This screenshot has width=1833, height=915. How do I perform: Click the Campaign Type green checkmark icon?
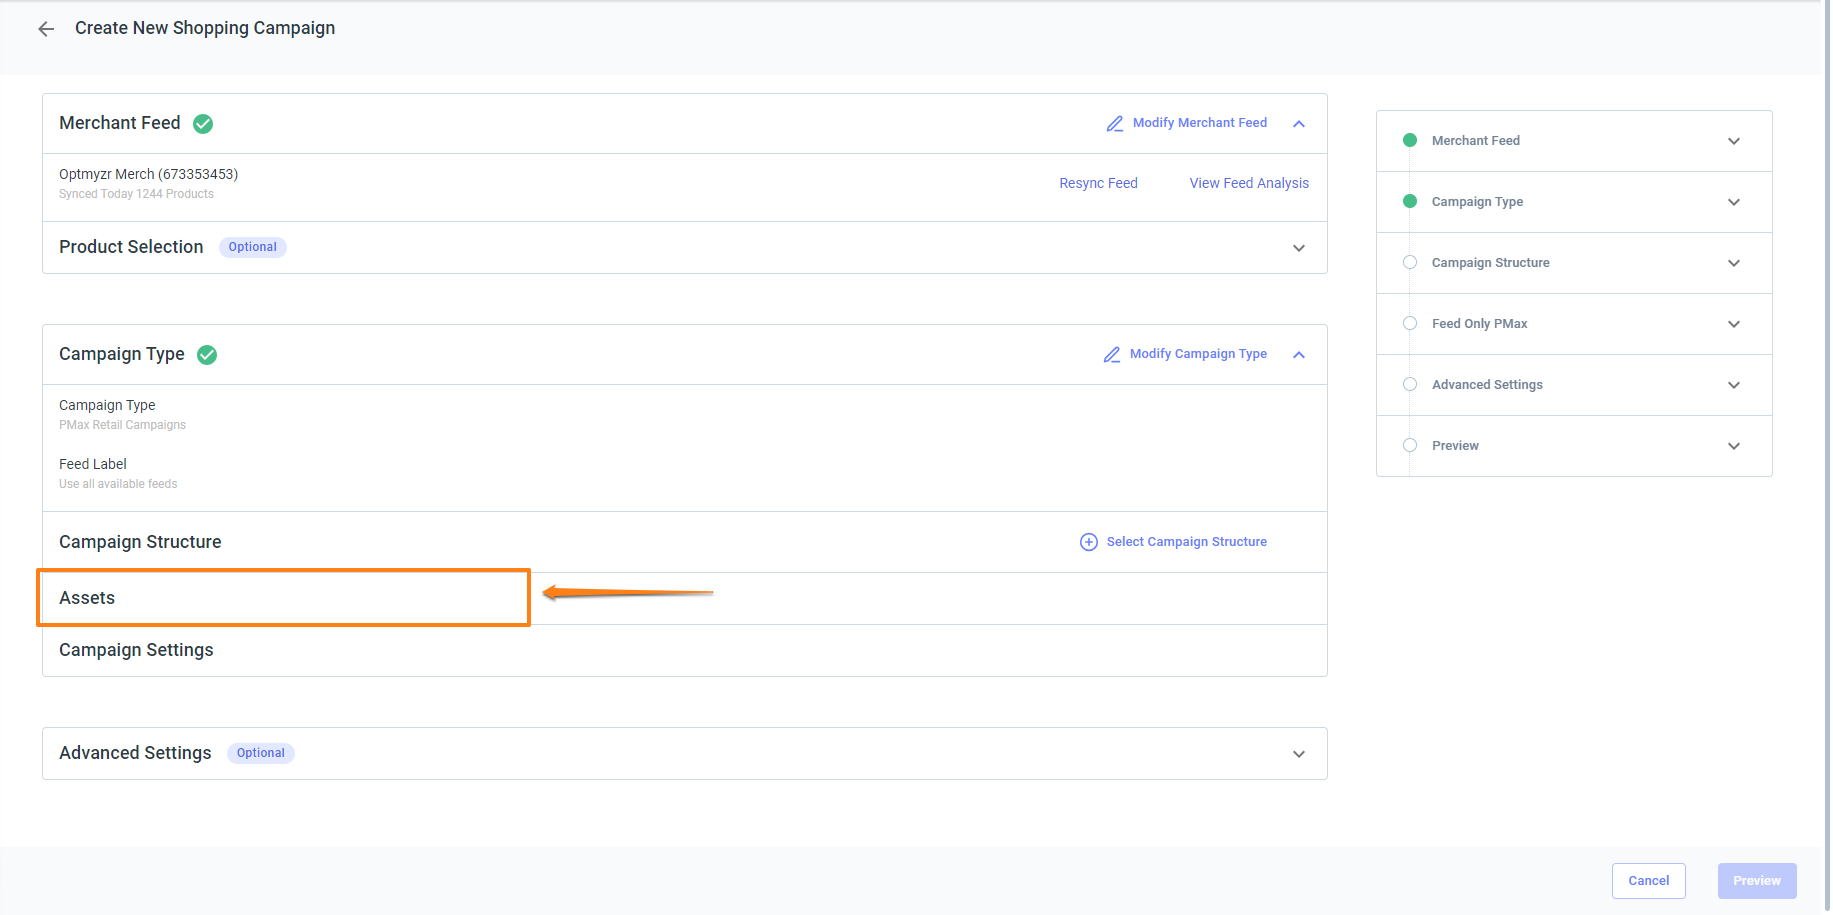(207, 355)
